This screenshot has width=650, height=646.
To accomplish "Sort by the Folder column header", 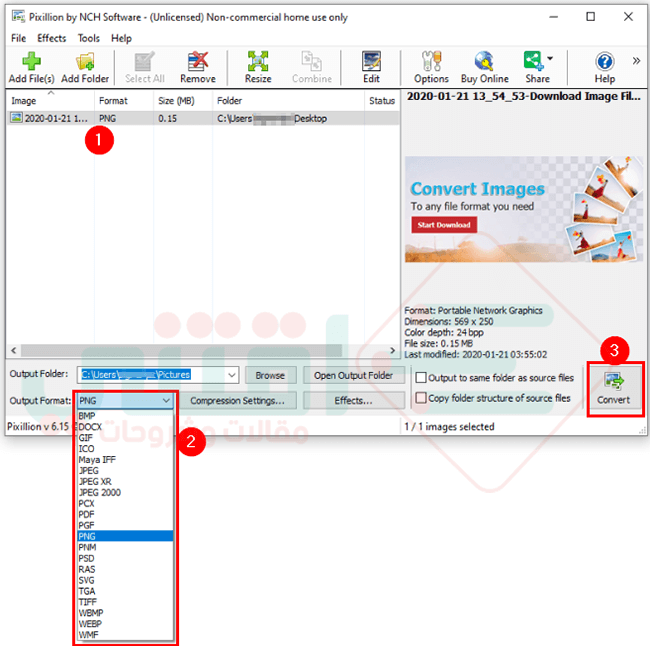I will click(x=289, y=101).
